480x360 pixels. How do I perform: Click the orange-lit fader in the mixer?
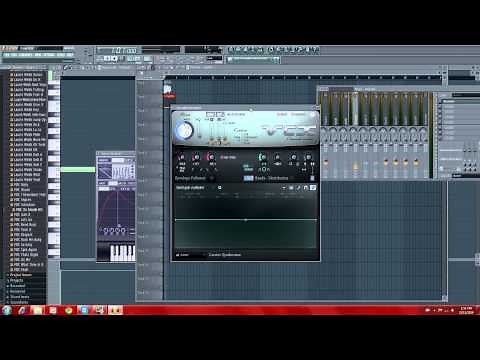coord(355,165)
